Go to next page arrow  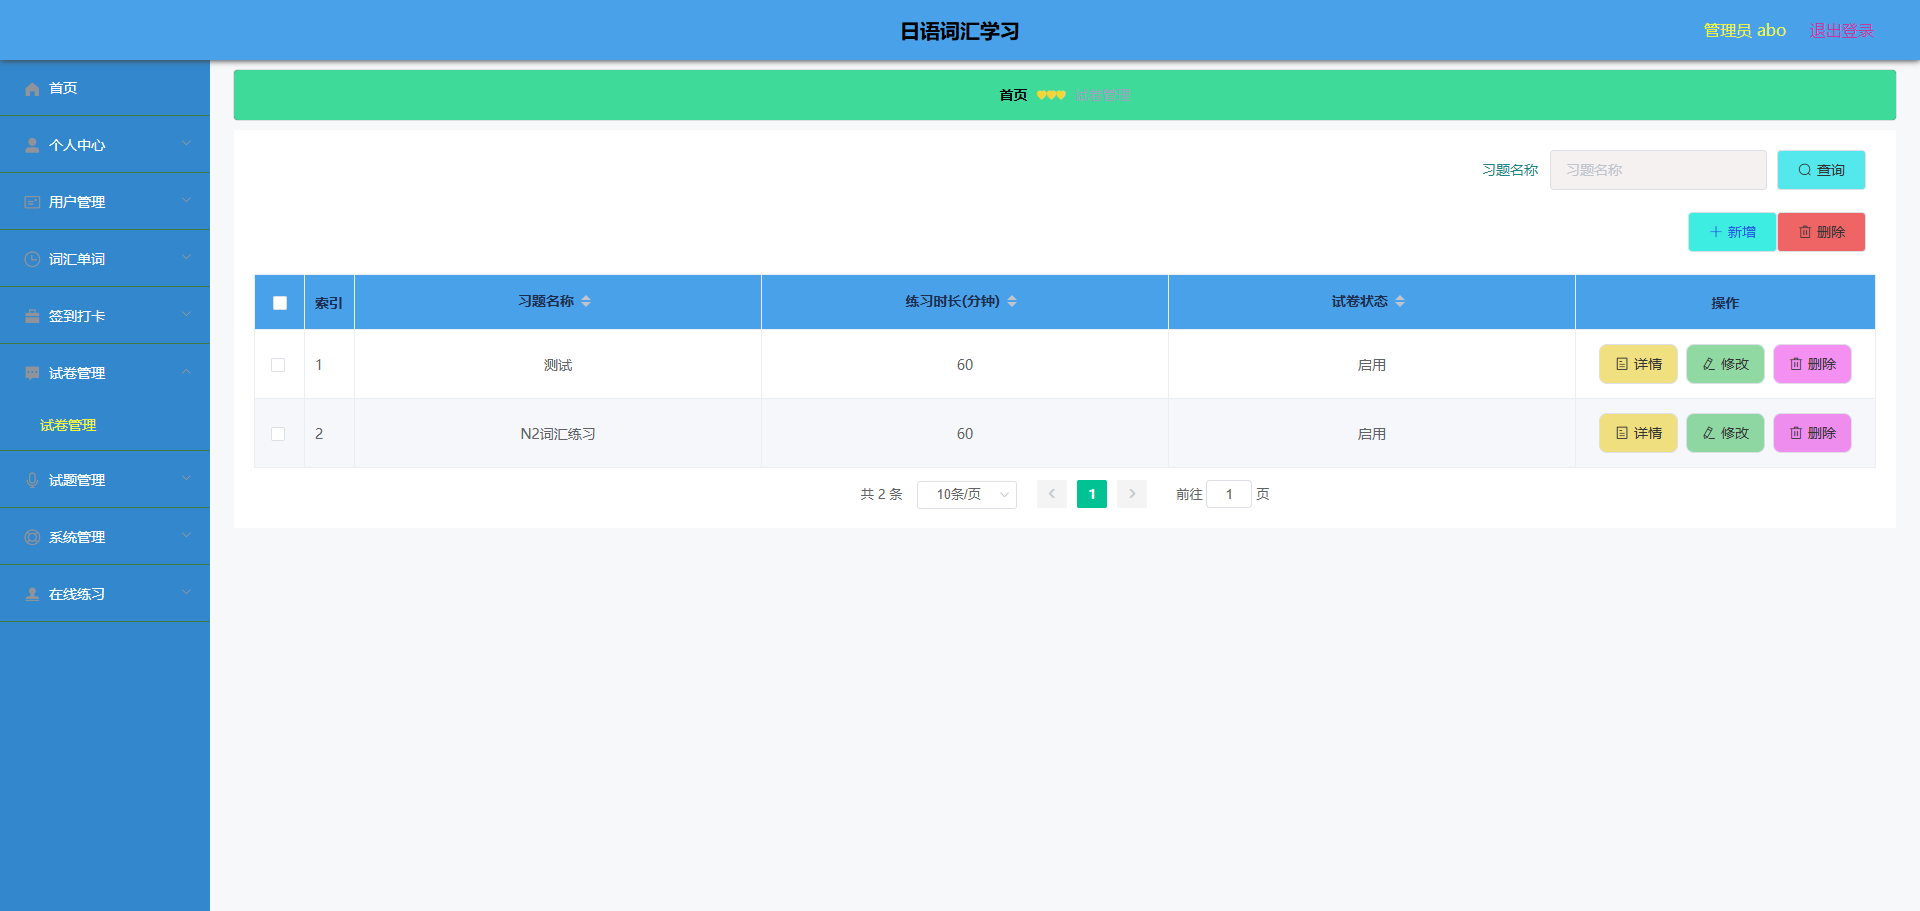coord(1132,495)
